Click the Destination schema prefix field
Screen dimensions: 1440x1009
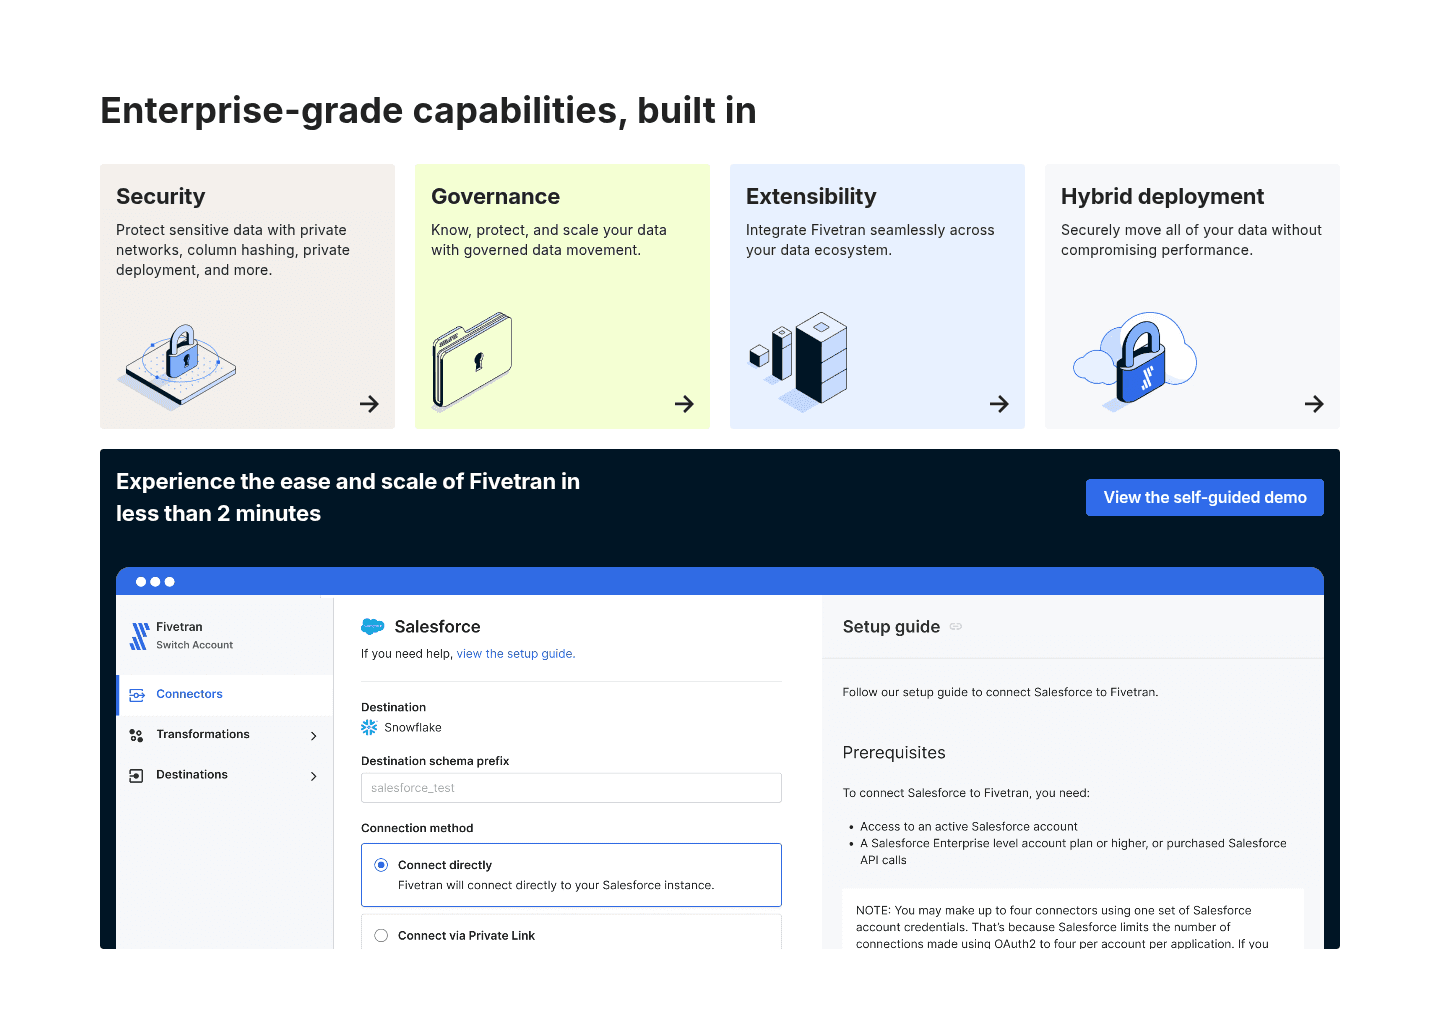click(x=571, y=788)
